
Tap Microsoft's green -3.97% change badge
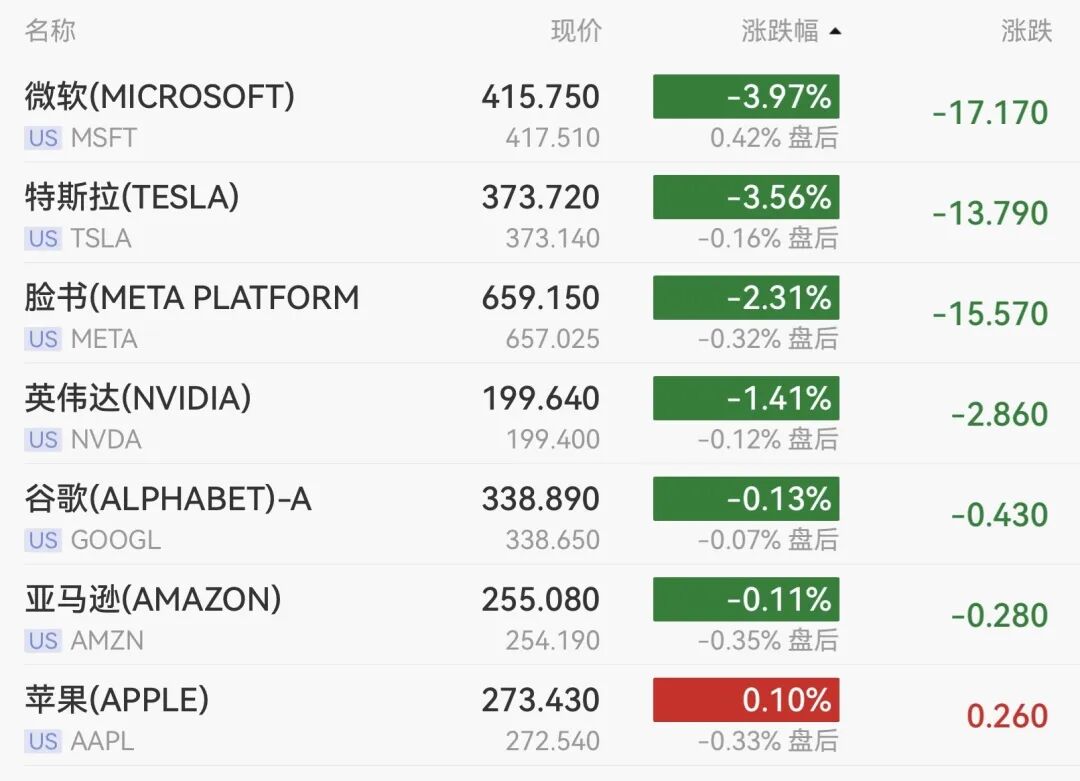(x=746, y=97)
